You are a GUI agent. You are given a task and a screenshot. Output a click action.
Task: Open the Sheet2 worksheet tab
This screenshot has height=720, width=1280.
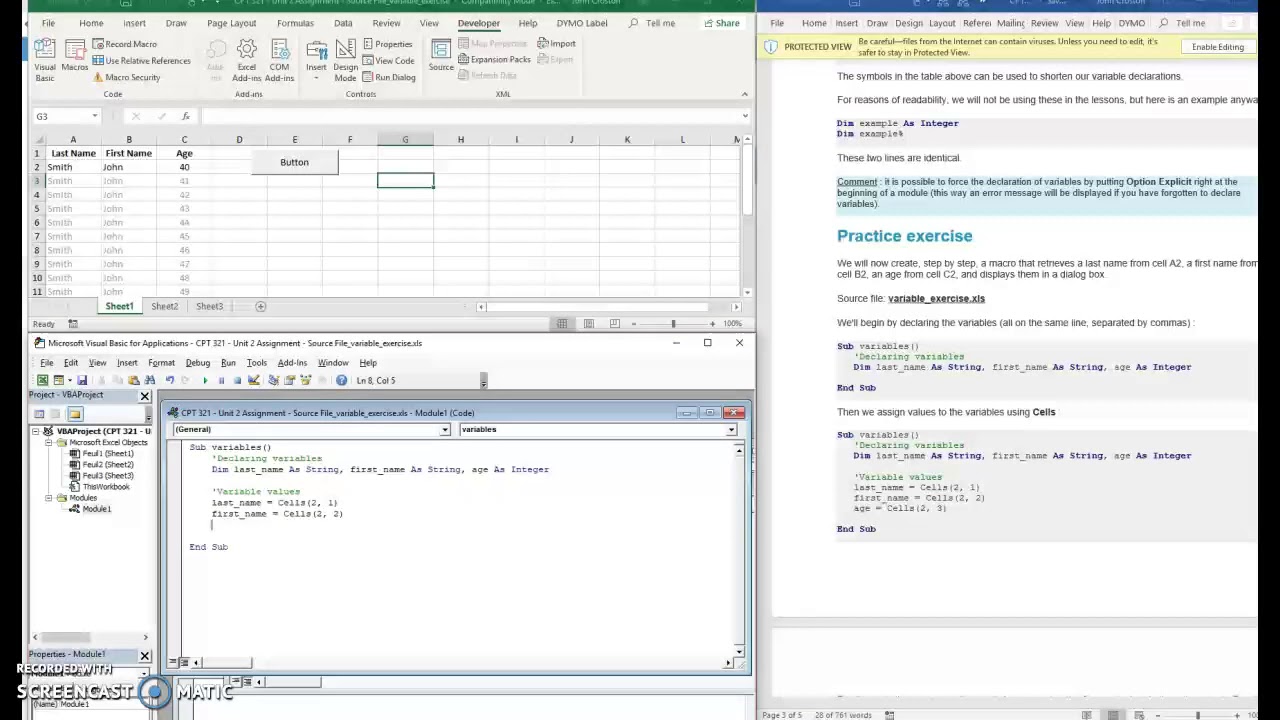164,306
